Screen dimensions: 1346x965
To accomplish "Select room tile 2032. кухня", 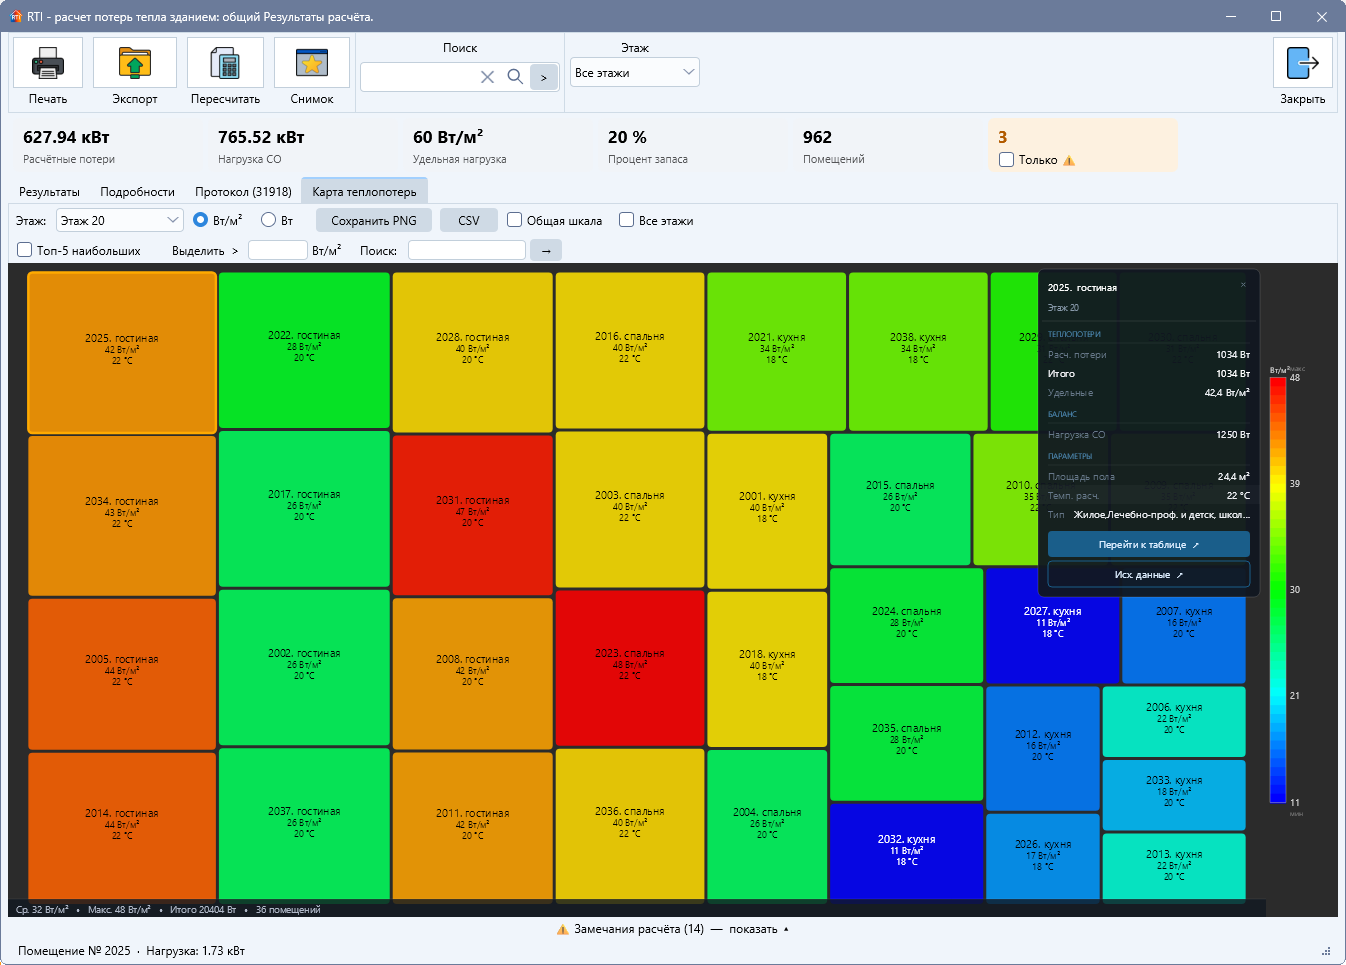I will (x=907, y=852).
